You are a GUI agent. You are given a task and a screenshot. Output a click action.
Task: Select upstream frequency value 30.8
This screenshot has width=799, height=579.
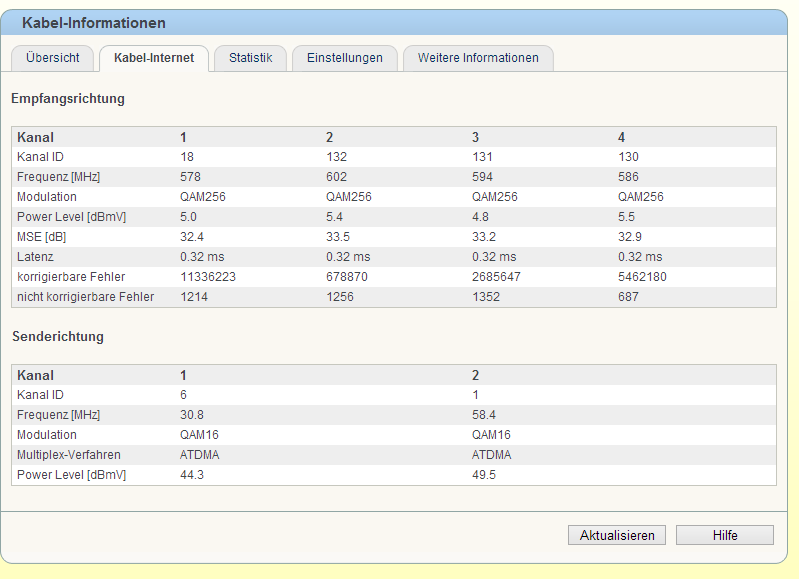click(x=190, y=415)
